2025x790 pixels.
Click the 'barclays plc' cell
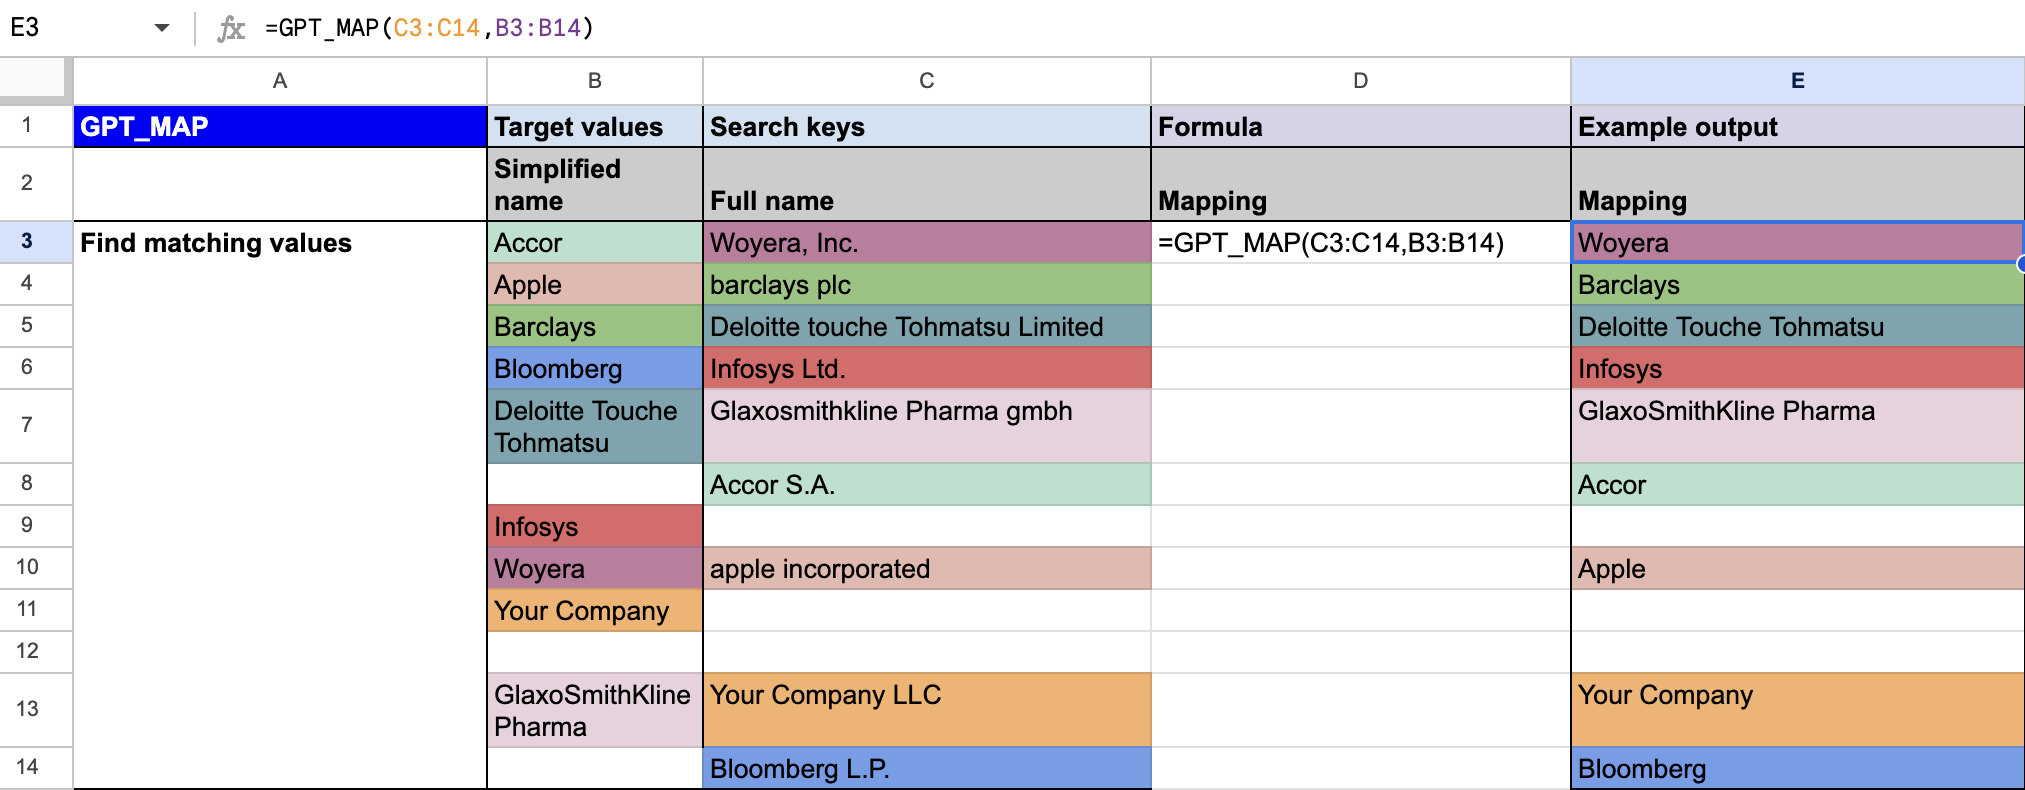click(x=927, y=285)
